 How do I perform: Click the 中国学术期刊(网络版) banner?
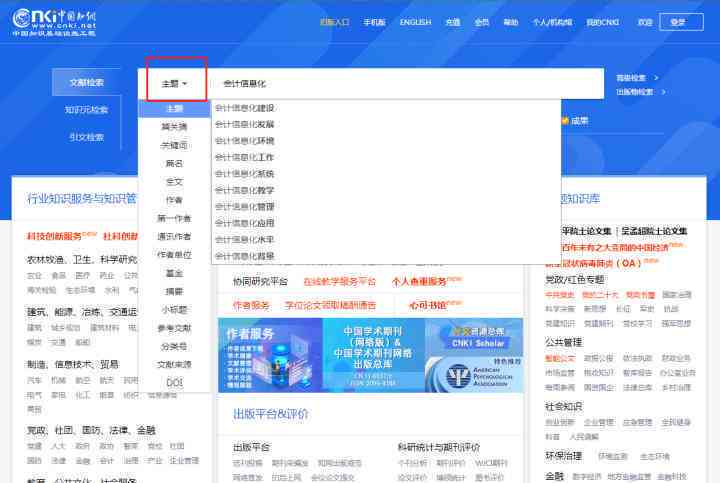coord(373,355)
